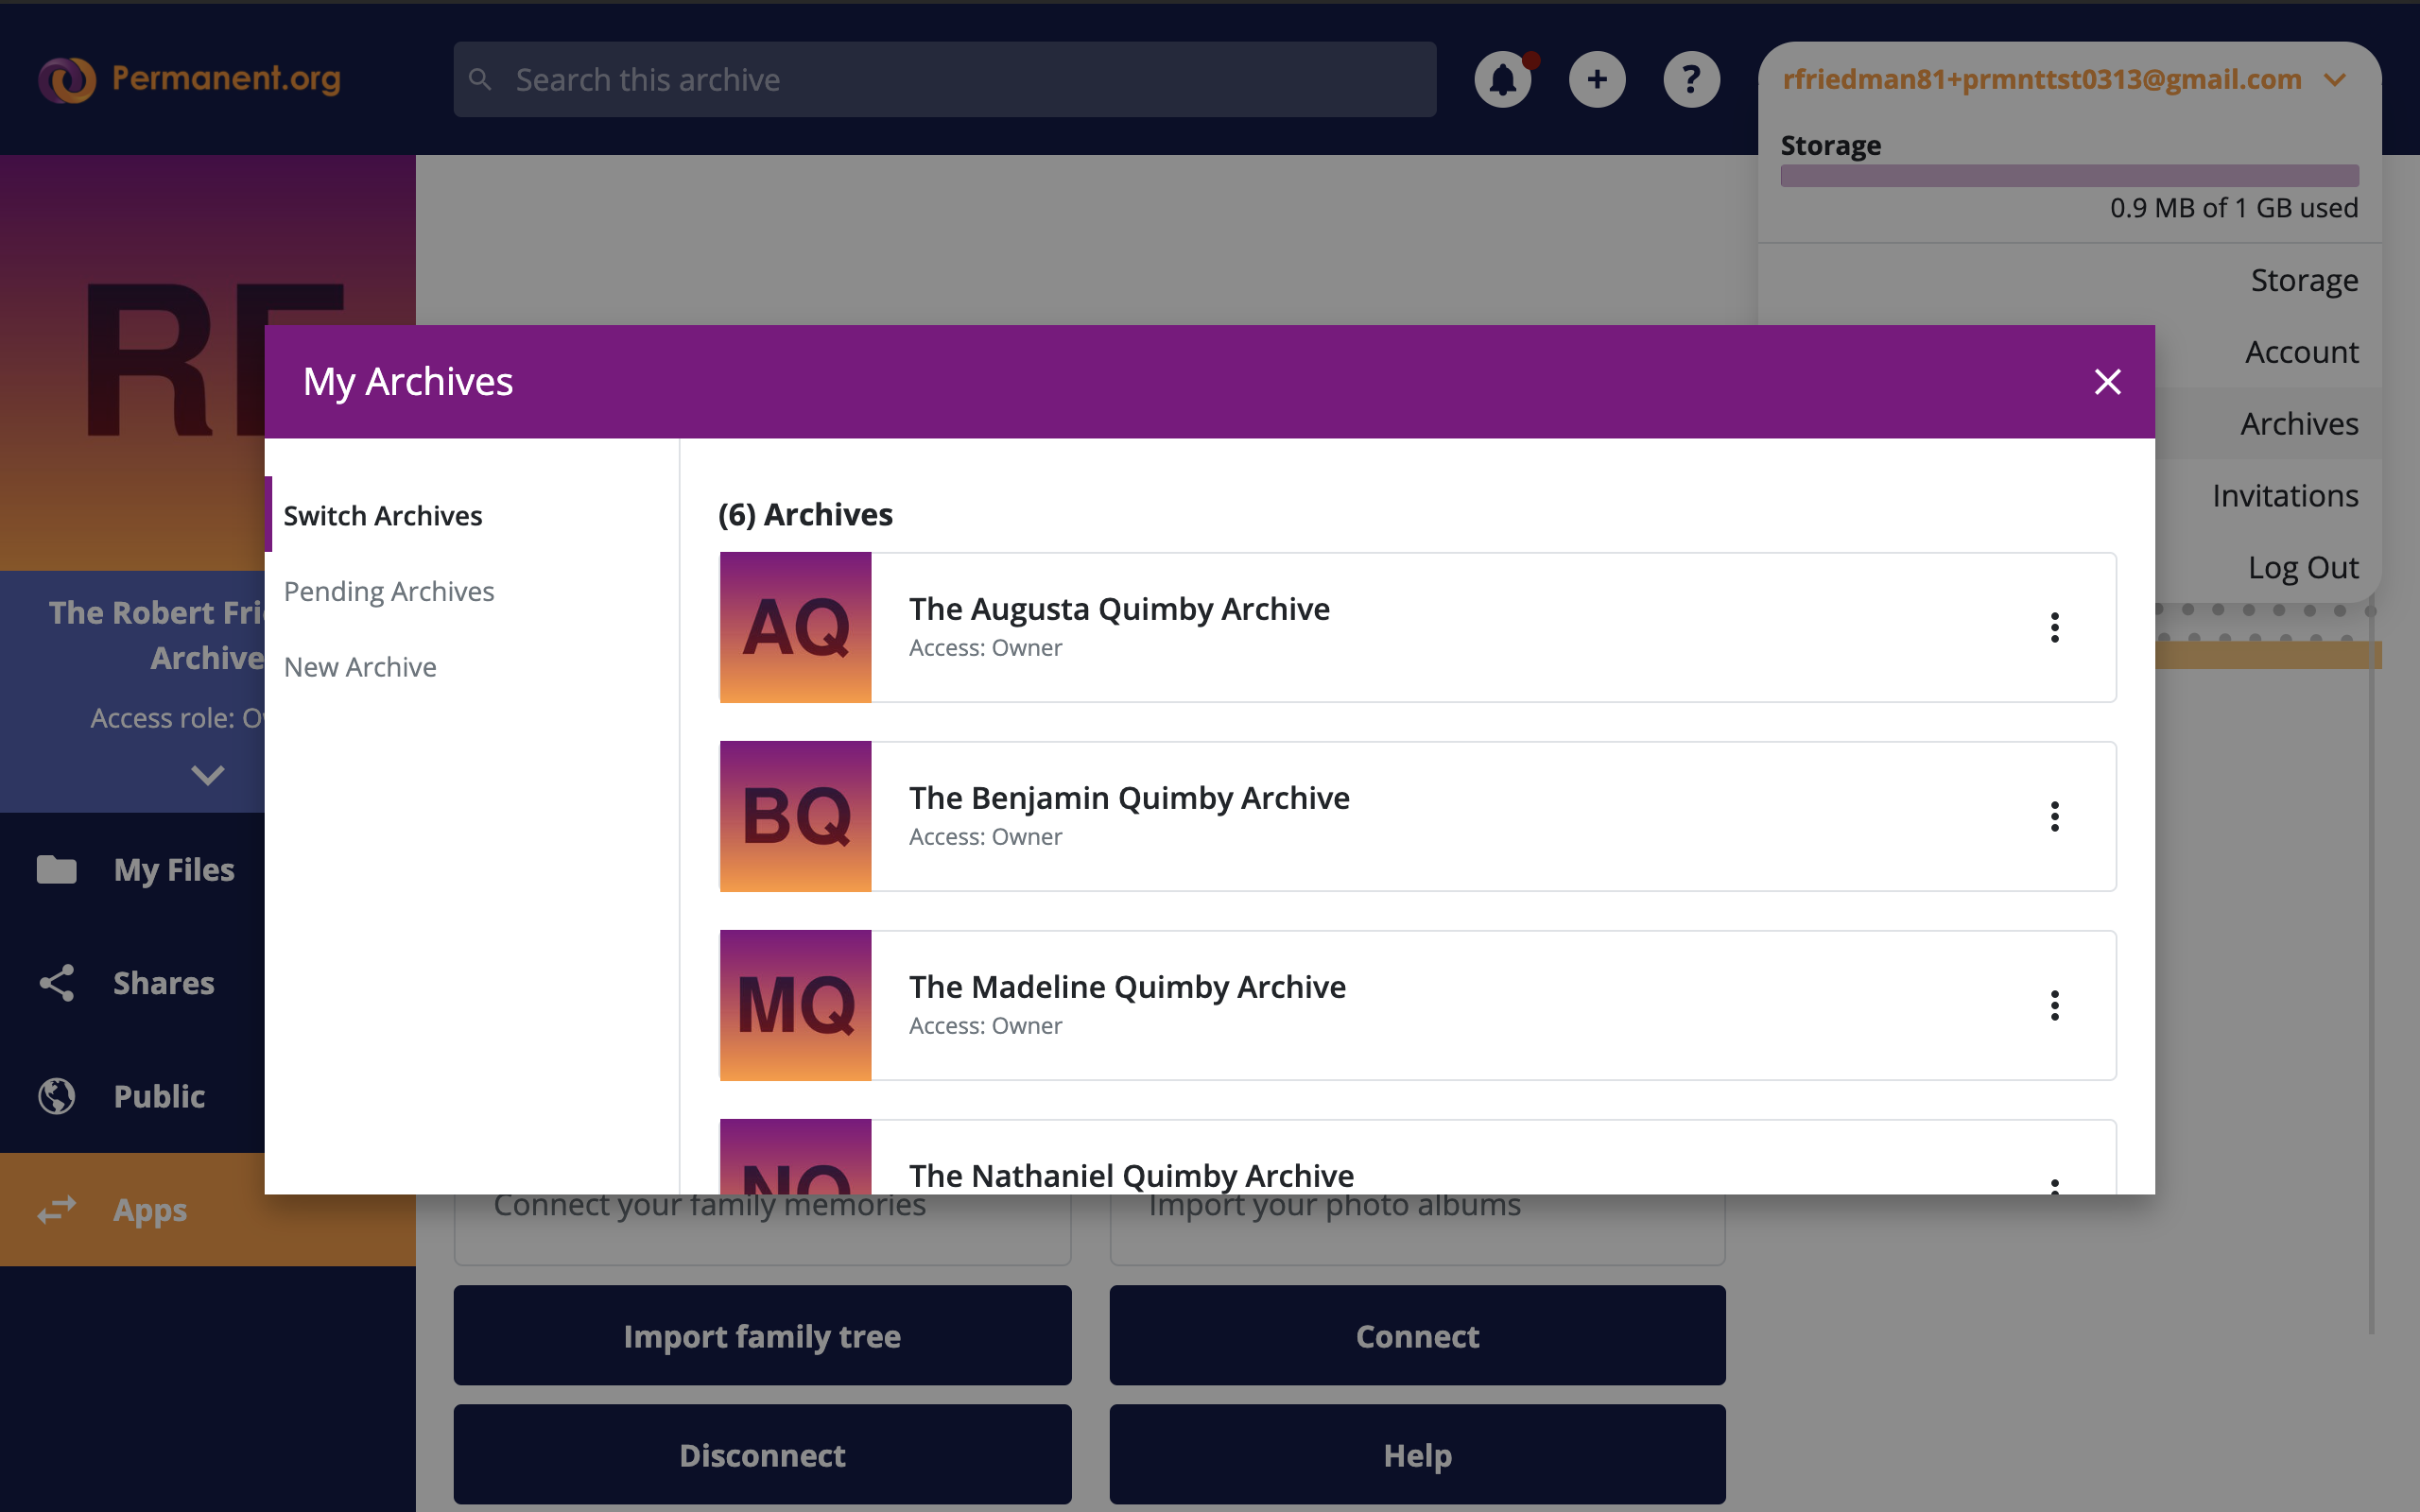
Task: Choose Switch Archives in the sidebar
Action: [x=383, y=515]
